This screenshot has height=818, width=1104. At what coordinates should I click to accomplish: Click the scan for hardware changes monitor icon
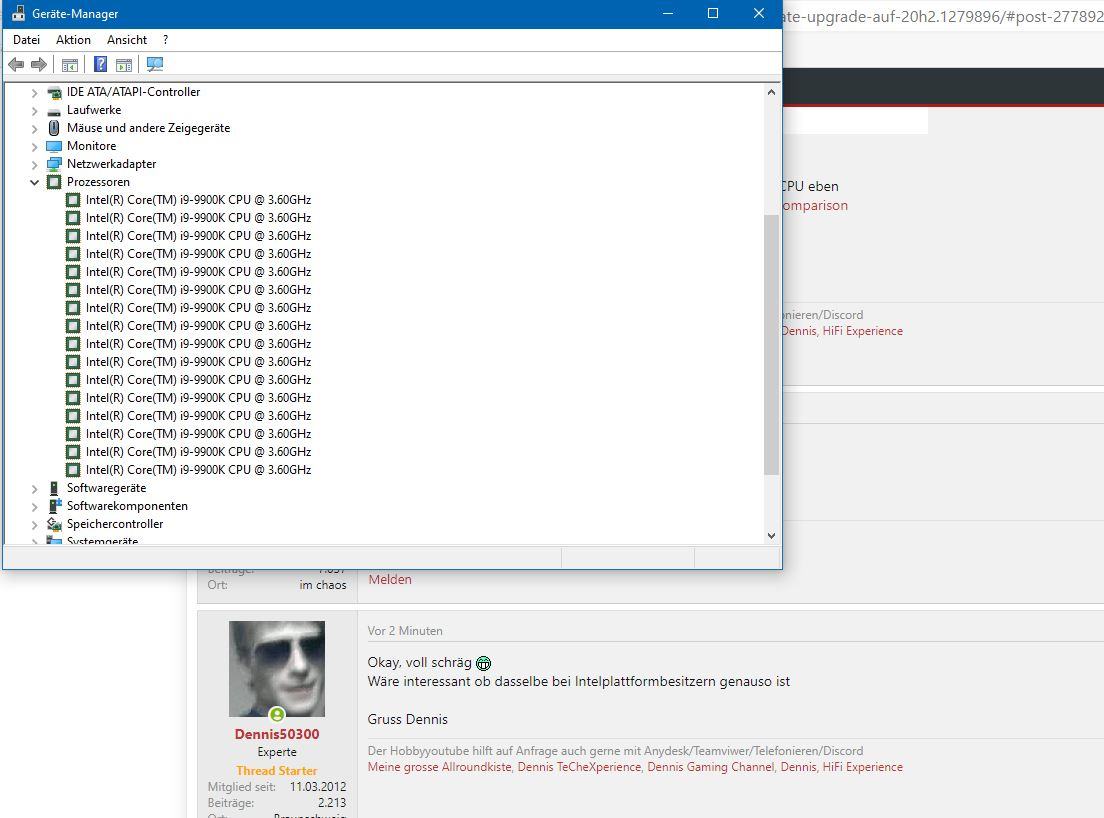(x=155, y=65)
